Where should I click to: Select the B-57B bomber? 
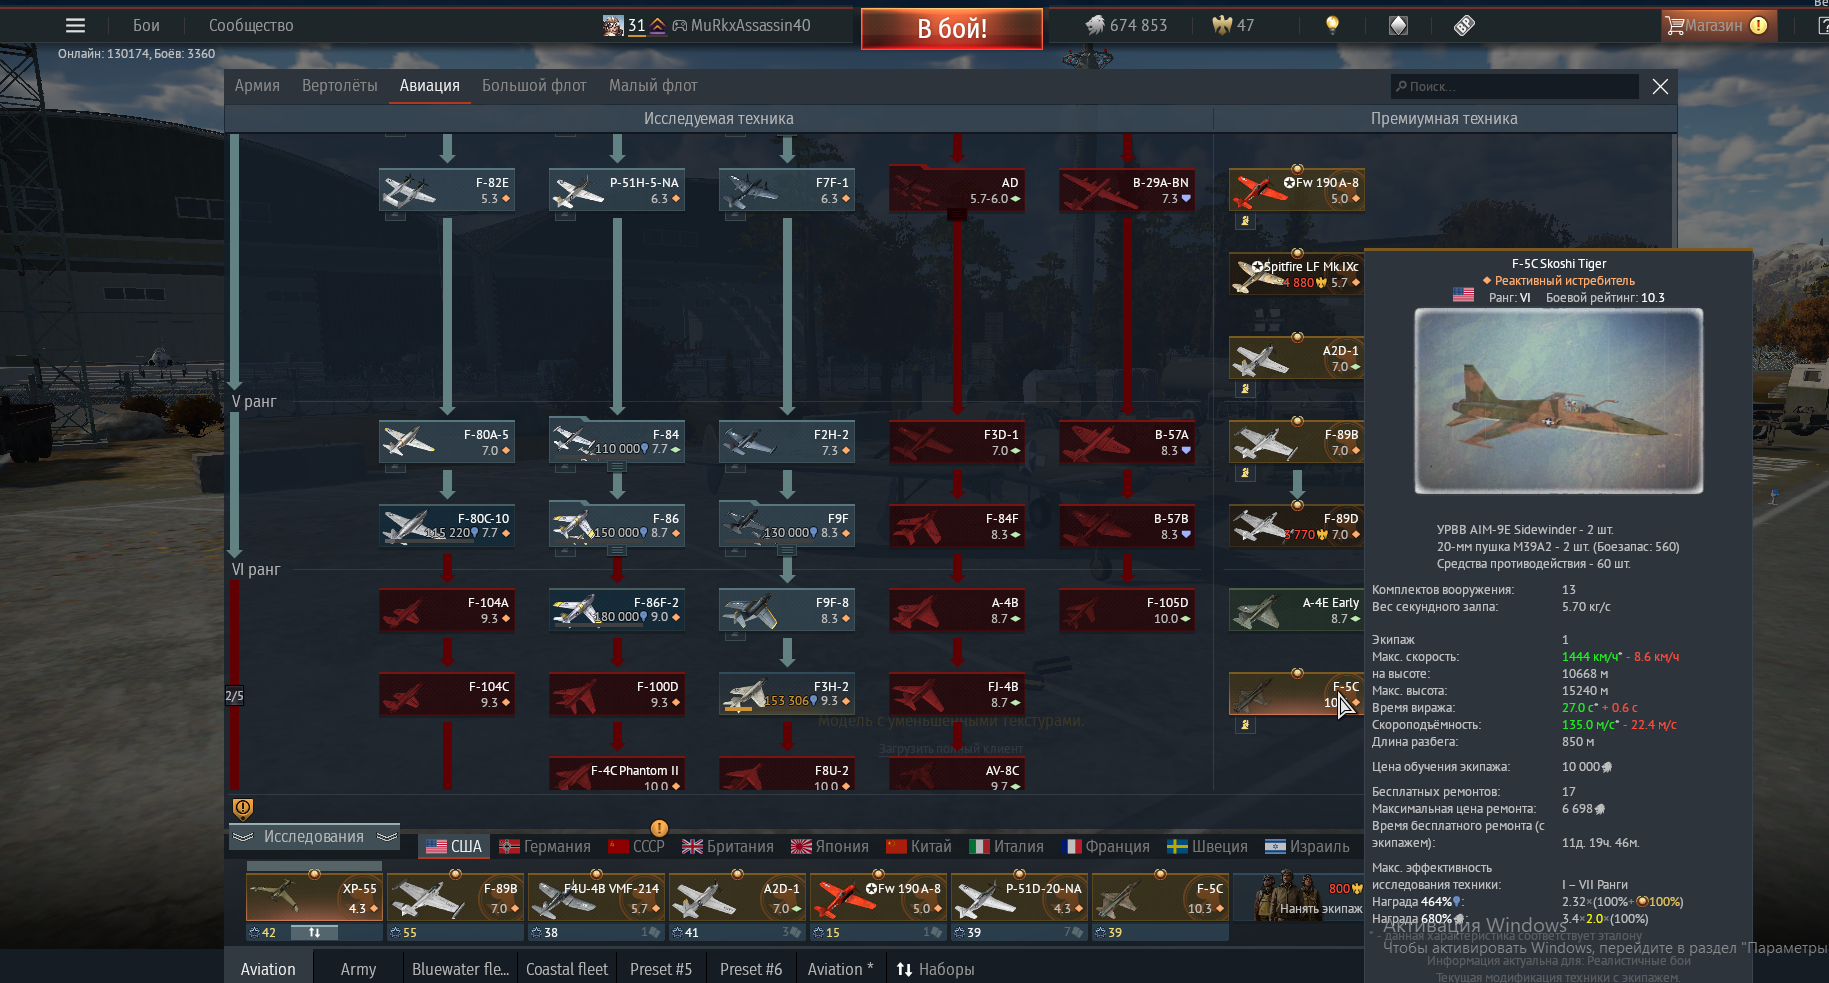[1127, 526]
